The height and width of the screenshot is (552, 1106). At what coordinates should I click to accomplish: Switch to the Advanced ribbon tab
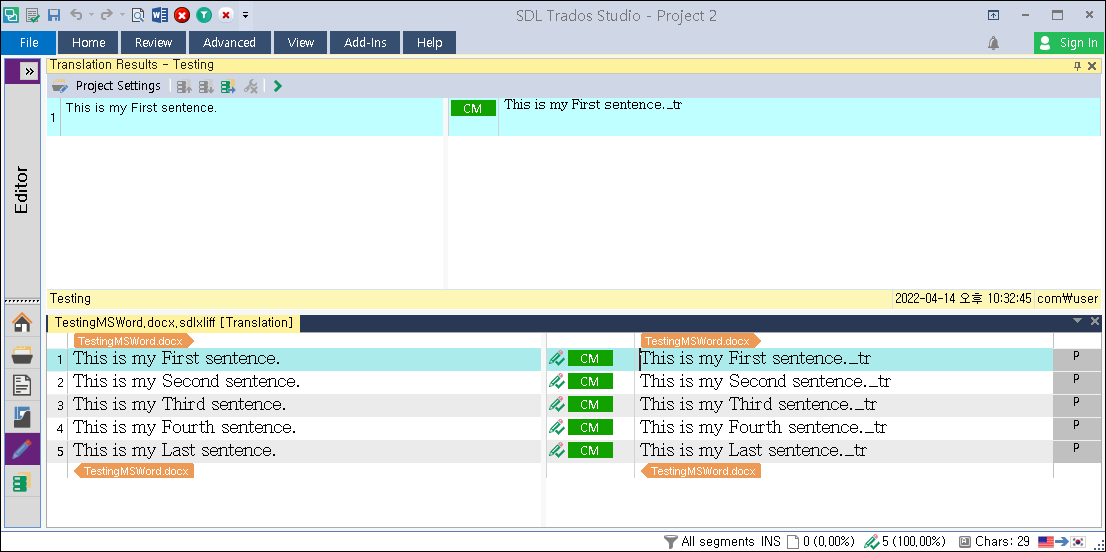click(x=229, y=42)
